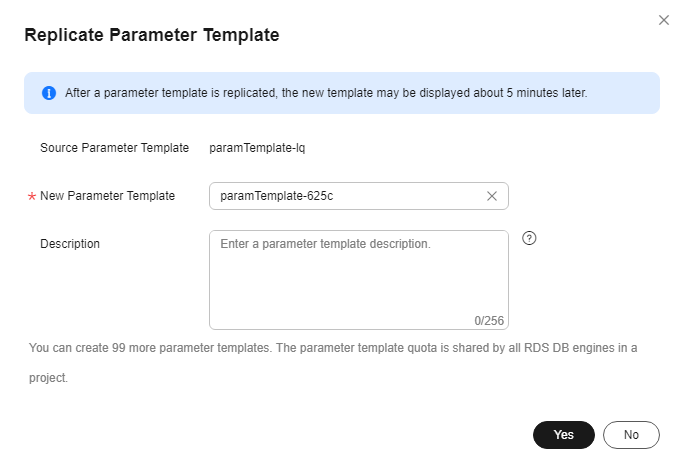The image size is (688, 476).
Task: Confirm replication with the Yes button
Action: [x=564, y=435]
